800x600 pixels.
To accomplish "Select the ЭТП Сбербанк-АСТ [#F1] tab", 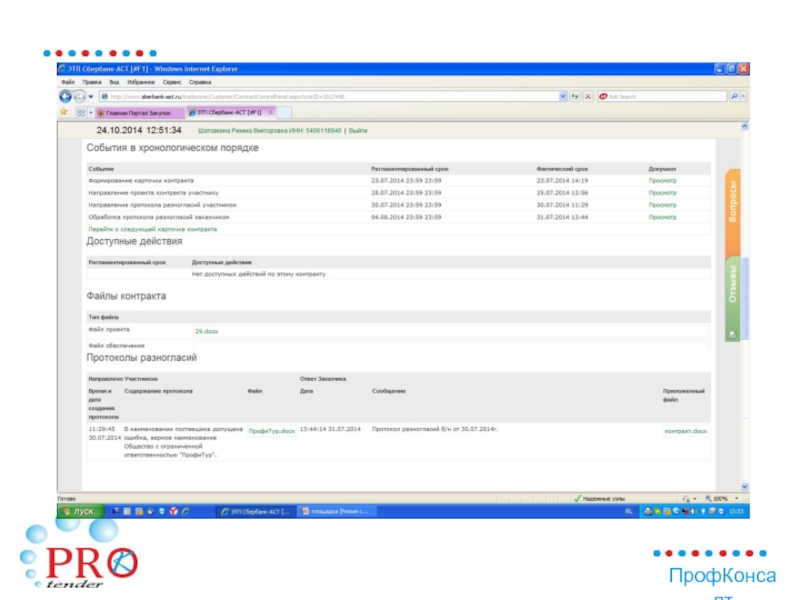I will tap(227, 112).
